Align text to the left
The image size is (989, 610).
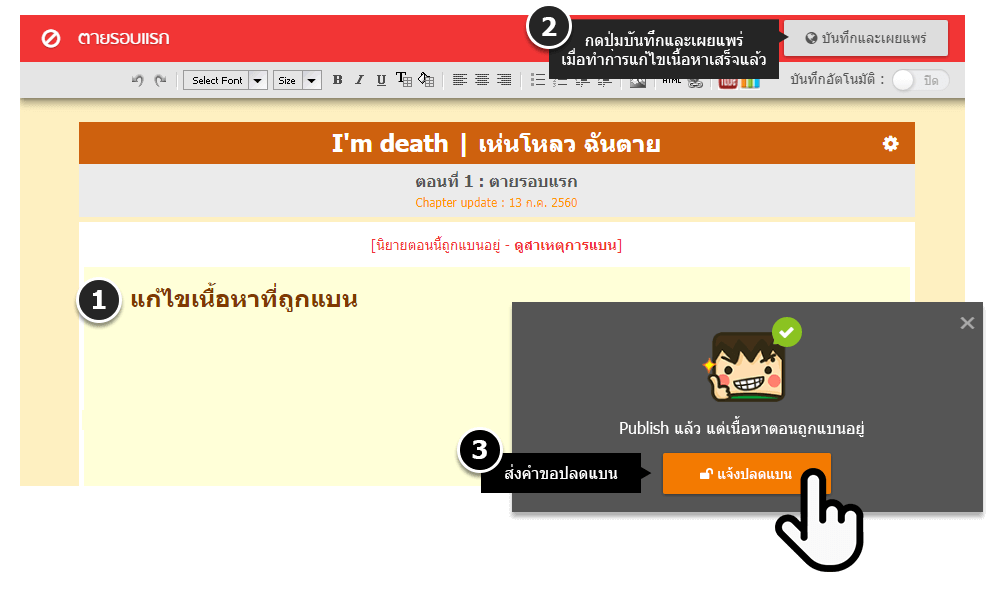[x=460, y=80]
